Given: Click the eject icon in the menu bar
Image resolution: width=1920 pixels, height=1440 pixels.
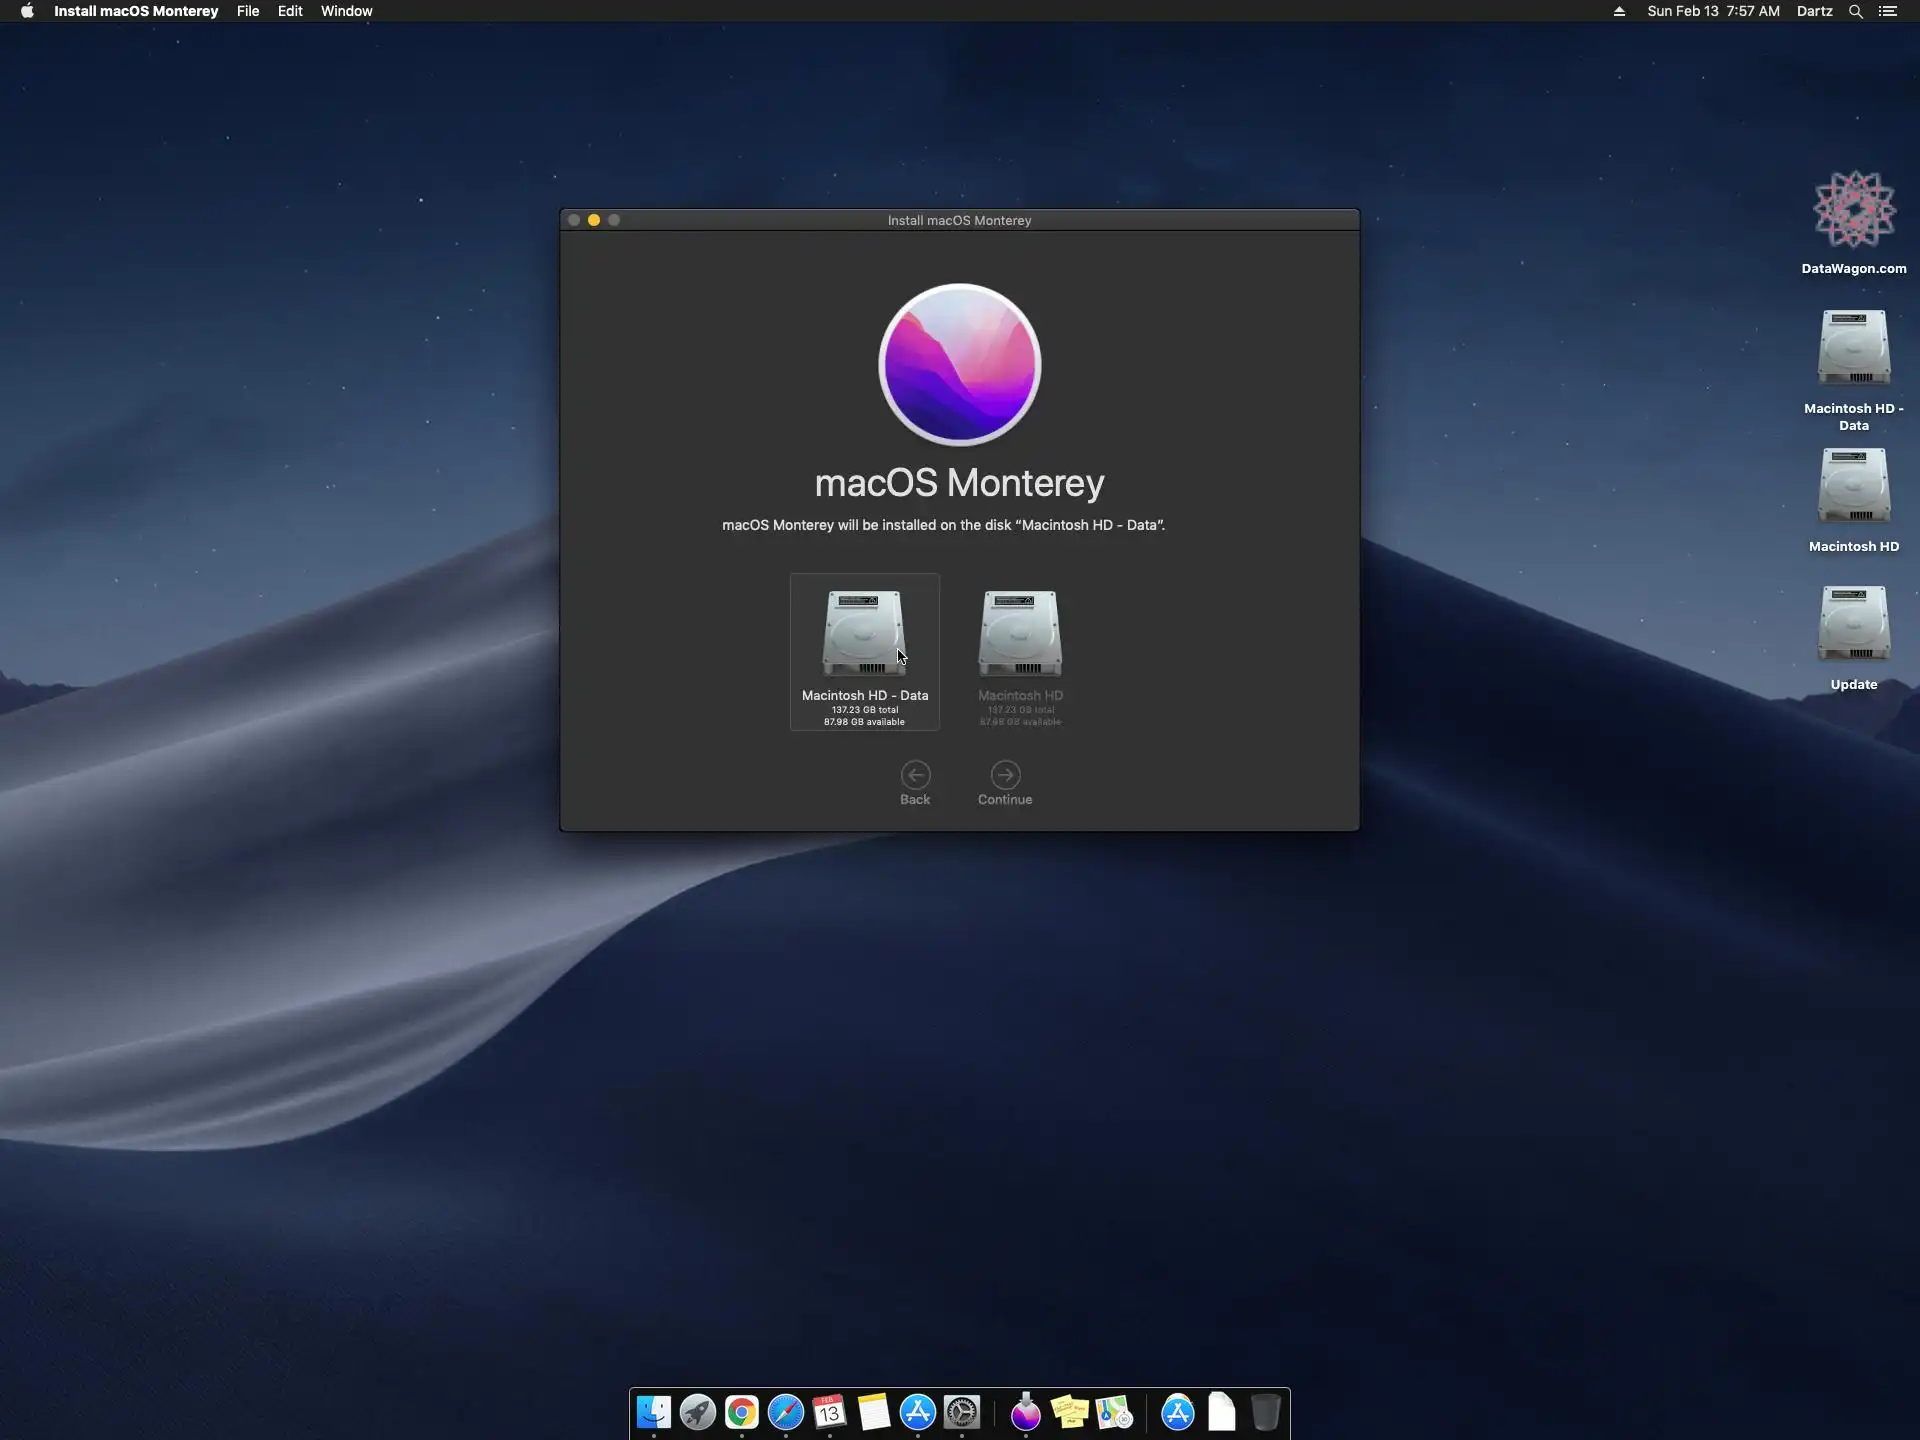Looking at the screenshot, I should (x=1619, y=11).
